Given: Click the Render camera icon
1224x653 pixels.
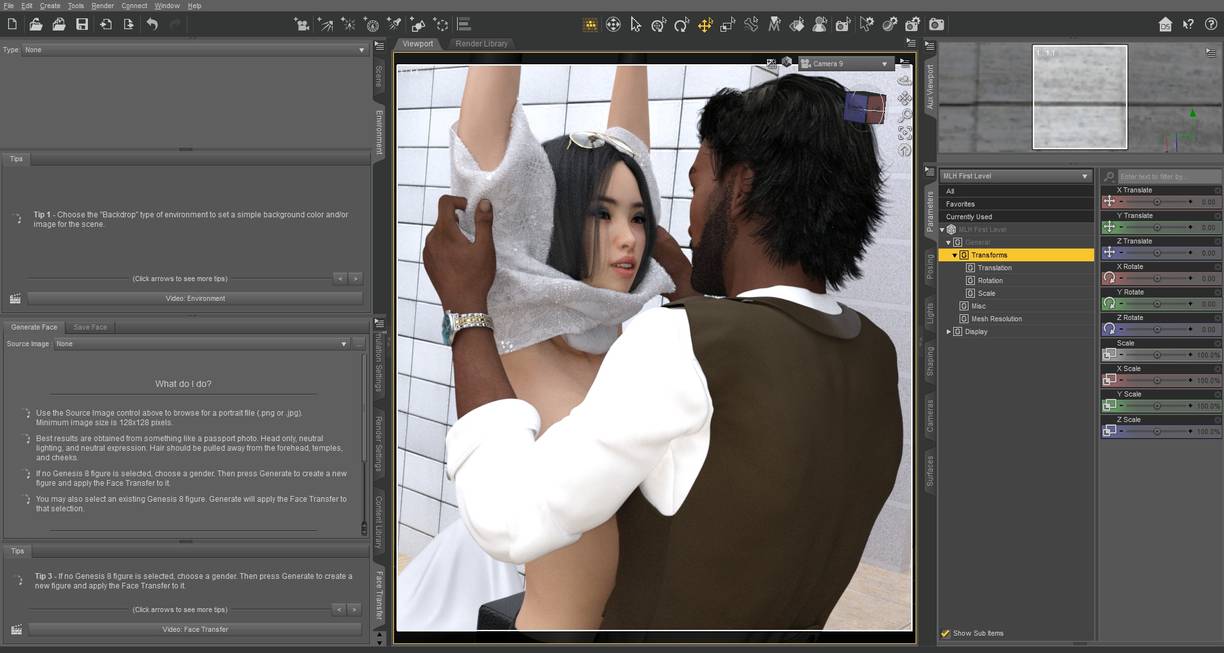Looking at the screenshot, I should coord(936,25).
